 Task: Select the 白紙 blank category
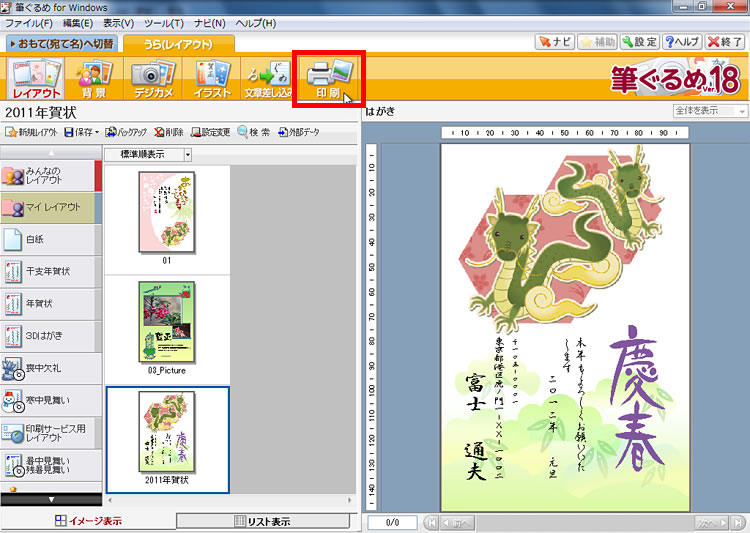pos(51,240)
